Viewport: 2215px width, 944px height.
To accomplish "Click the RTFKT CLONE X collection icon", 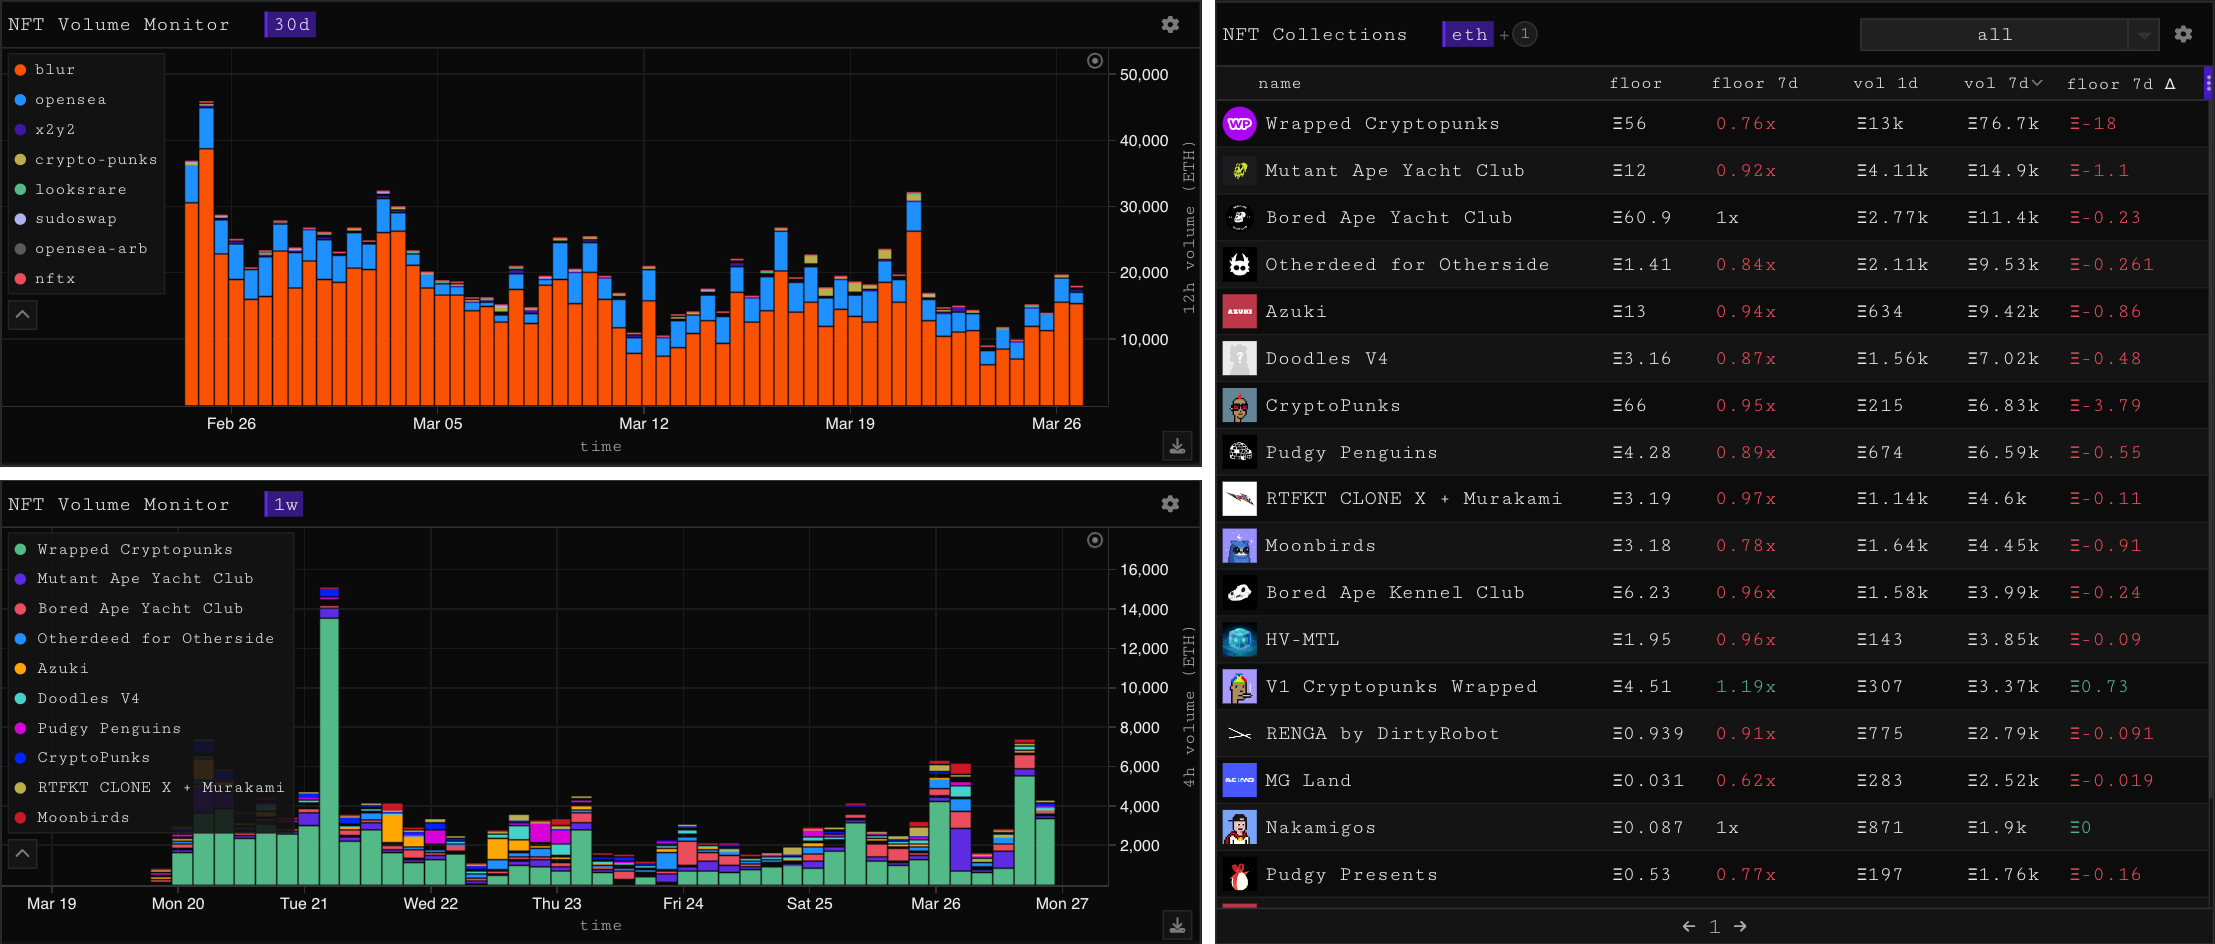I will 1240,499.
